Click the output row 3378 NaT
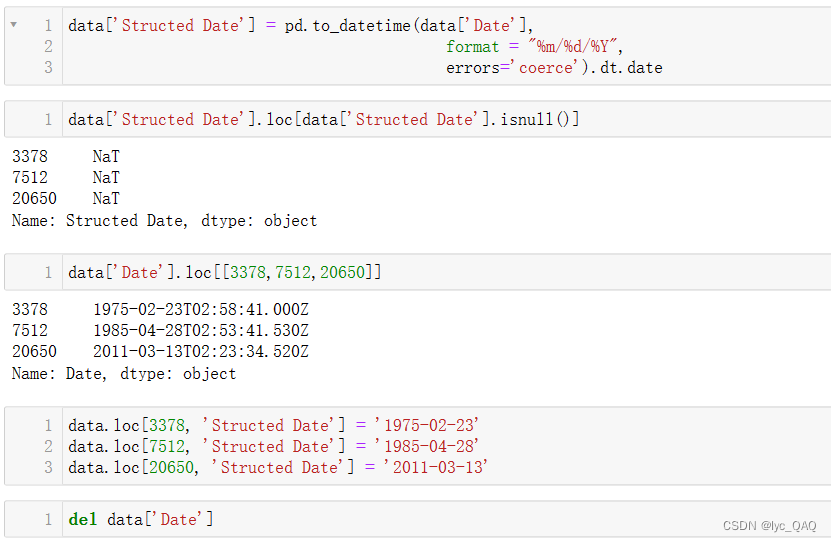This screenshot has width=831, height=542. pos(66,156)
